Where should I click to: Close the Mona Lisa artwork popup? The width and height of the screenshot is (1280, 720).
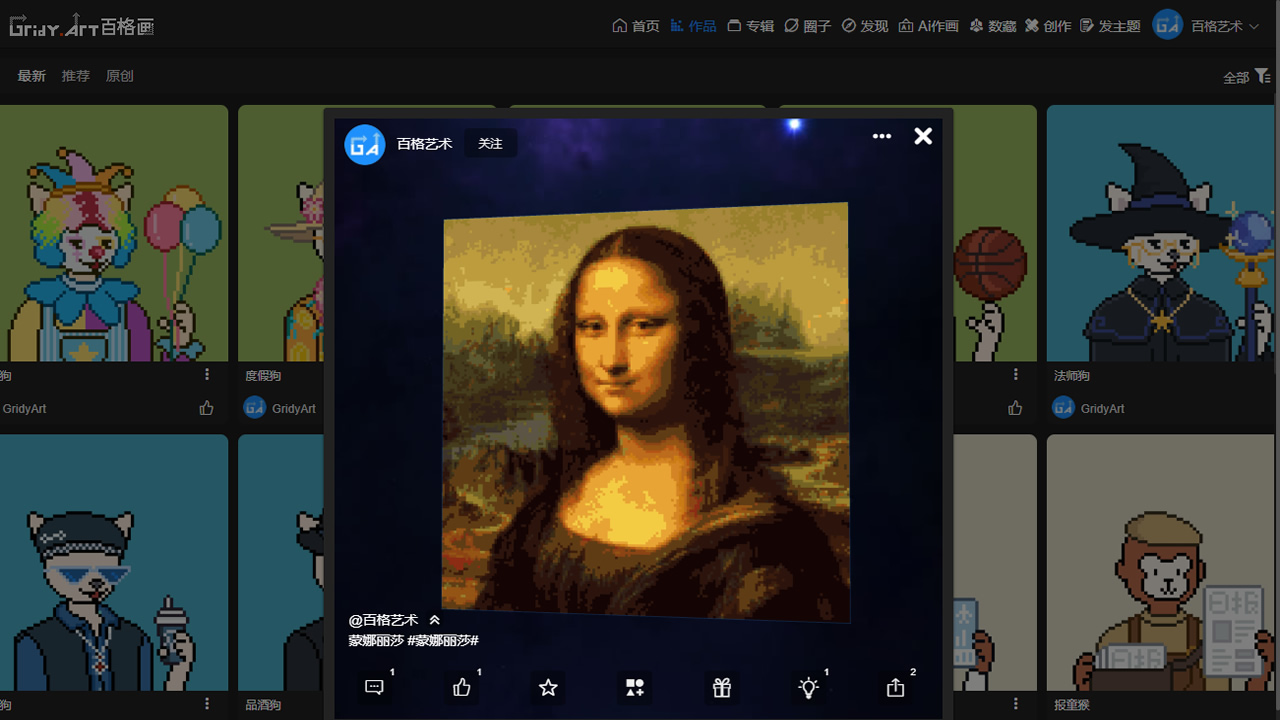pyautogui.click(x=923, y=136)
